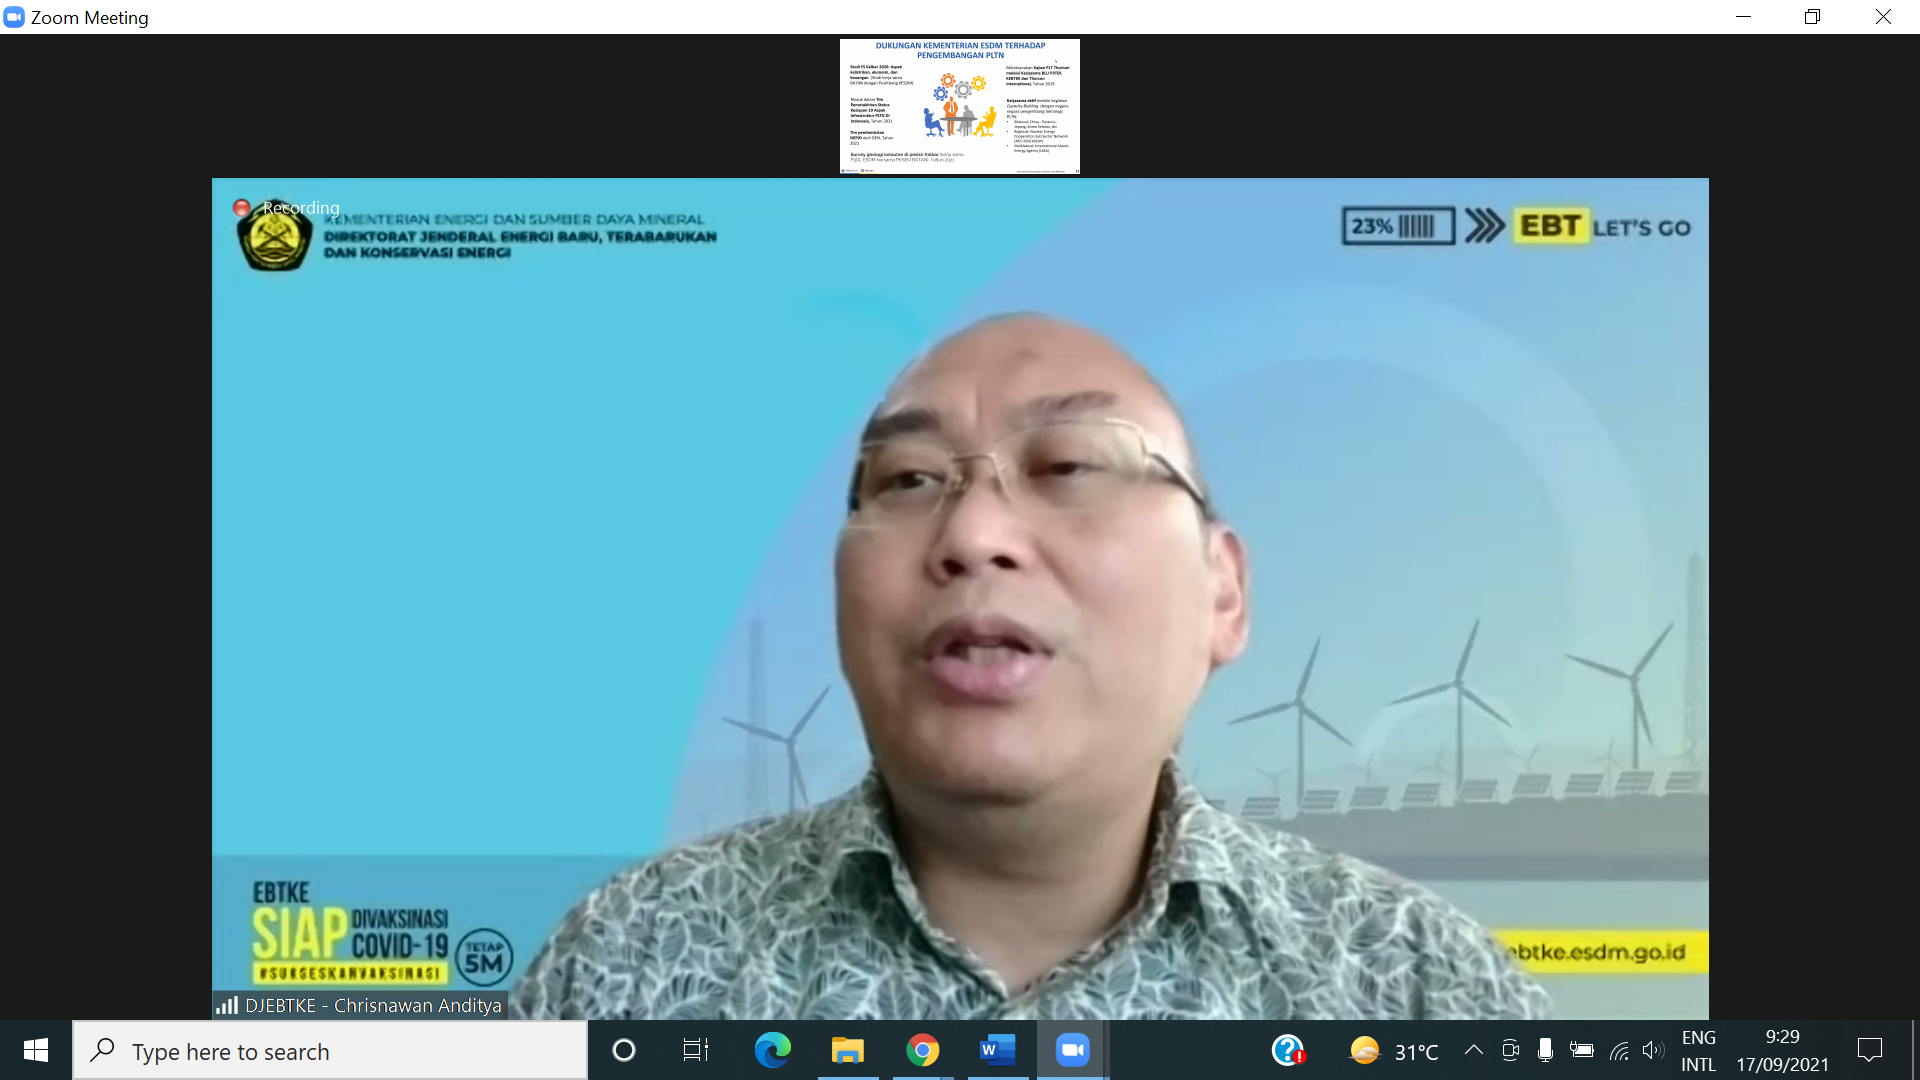
Task: Open the weather widget showing 31°C
Action: coord(1394,1051)
